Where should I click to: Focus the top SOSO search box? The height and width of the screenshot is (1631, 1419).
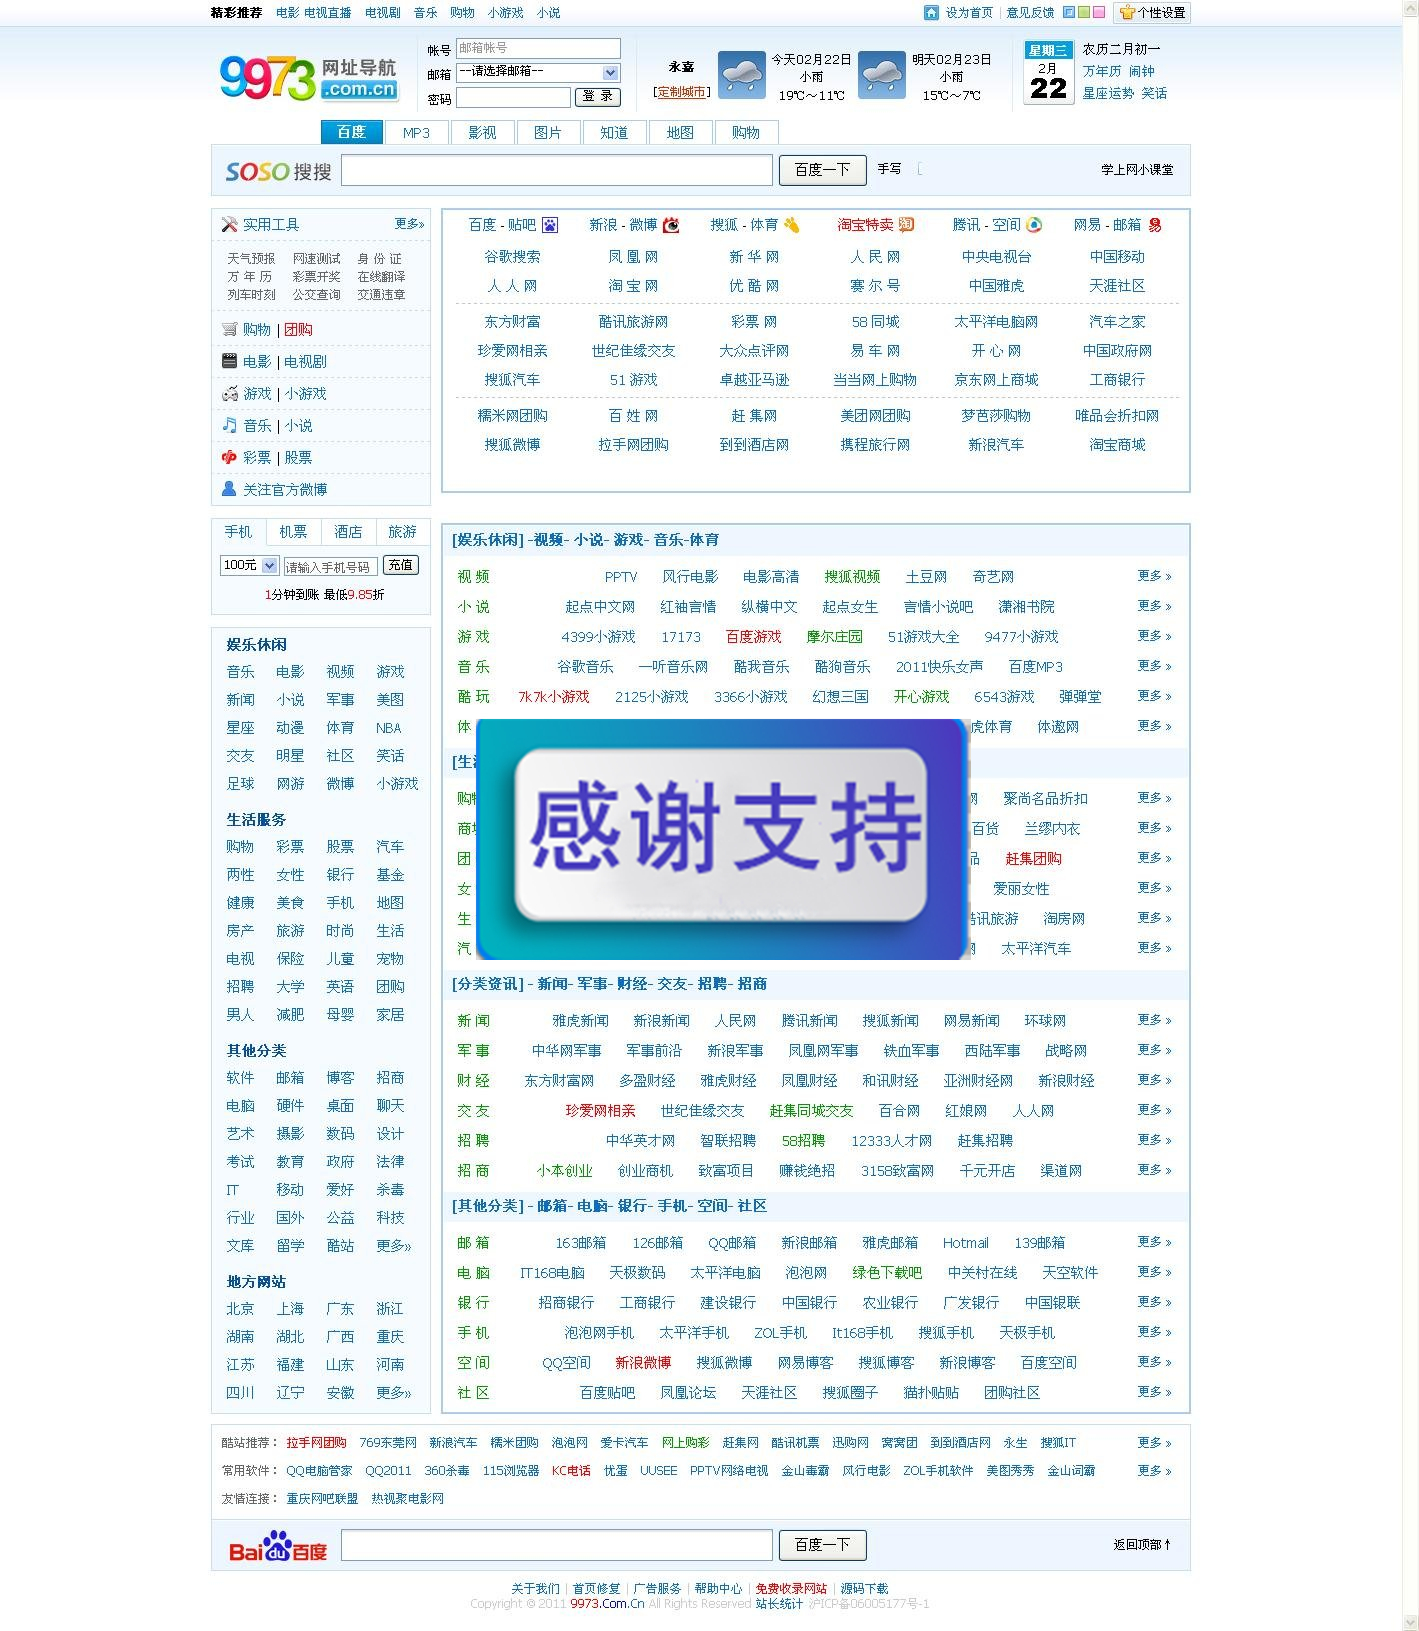[x=557, y=170]
